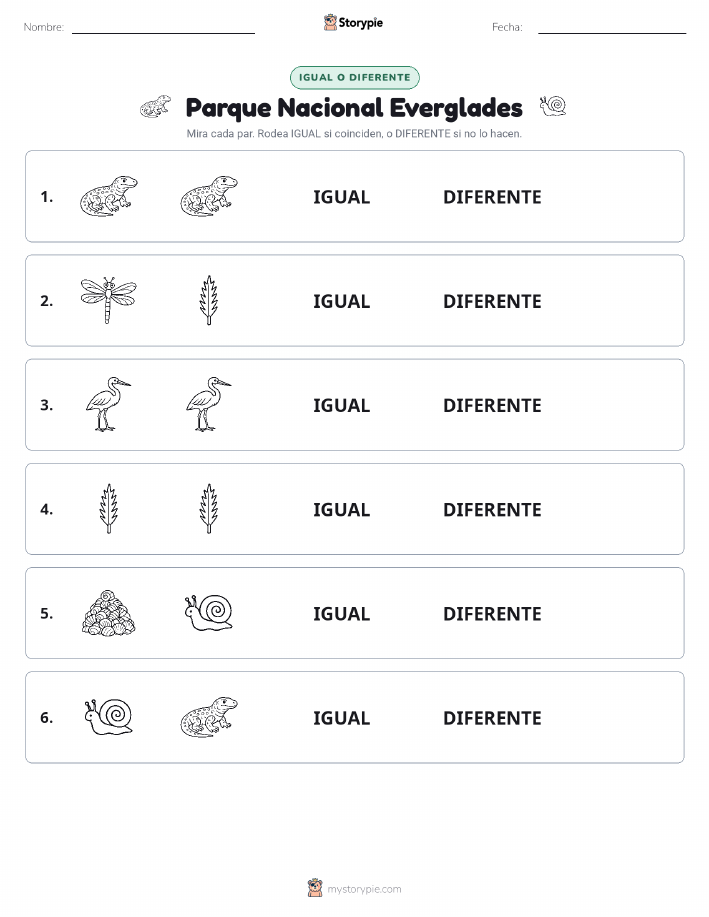Image resolution: width=709 pixels, height=917 pixels.
Task: Click the snail picture in row 6
Action: (109, 717)
